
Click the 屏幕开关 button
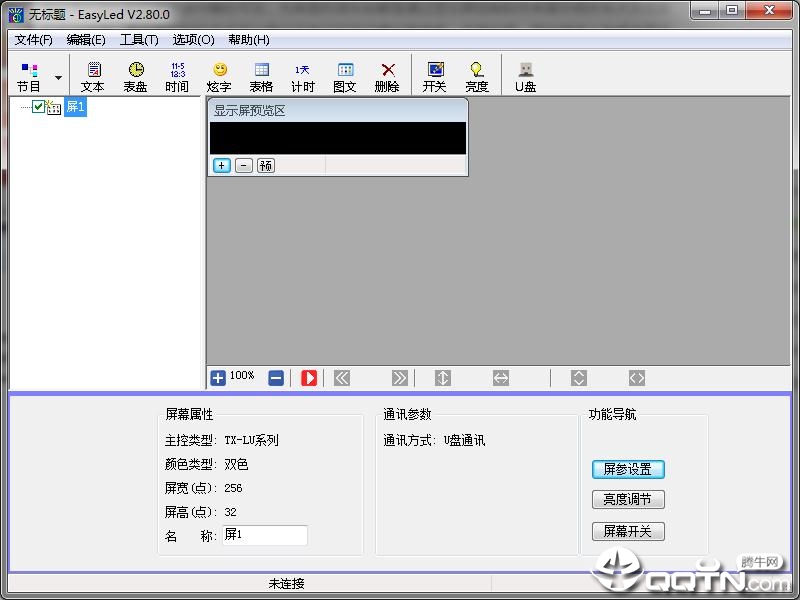(628, 532)
